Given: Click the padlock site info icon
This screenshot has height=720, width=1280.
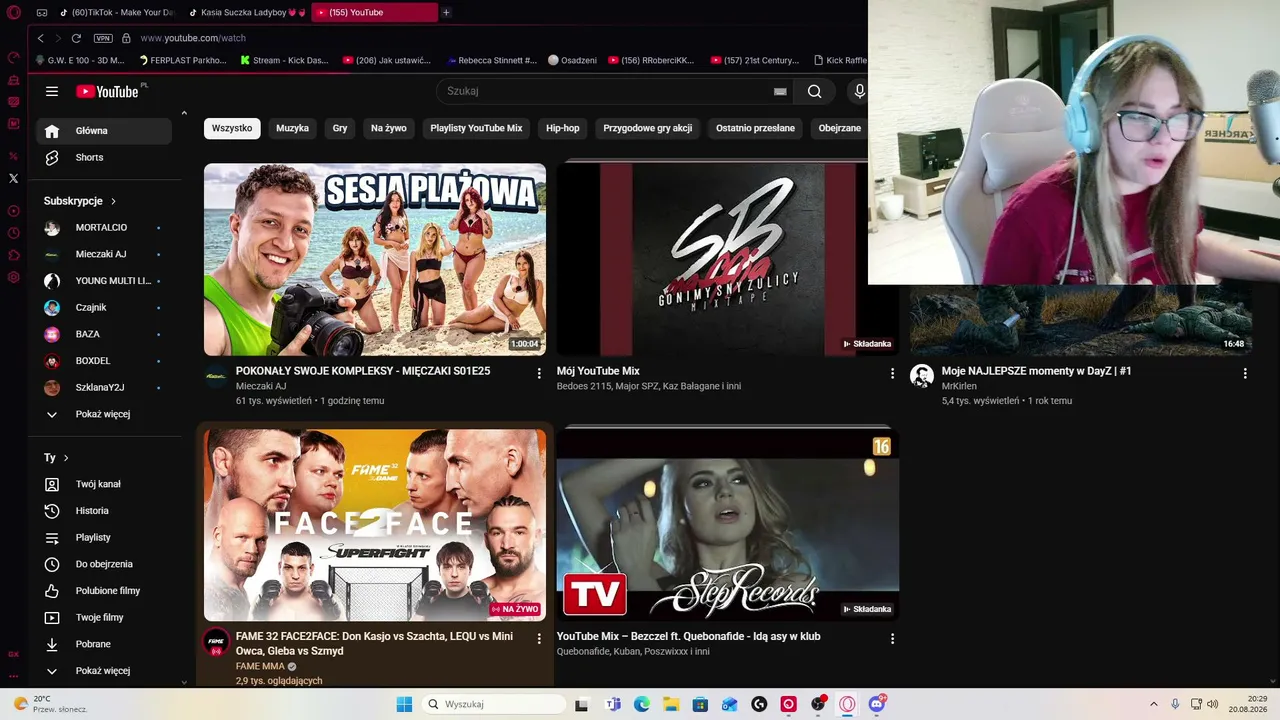Looking at the screenshot, I should click(126, 38).
